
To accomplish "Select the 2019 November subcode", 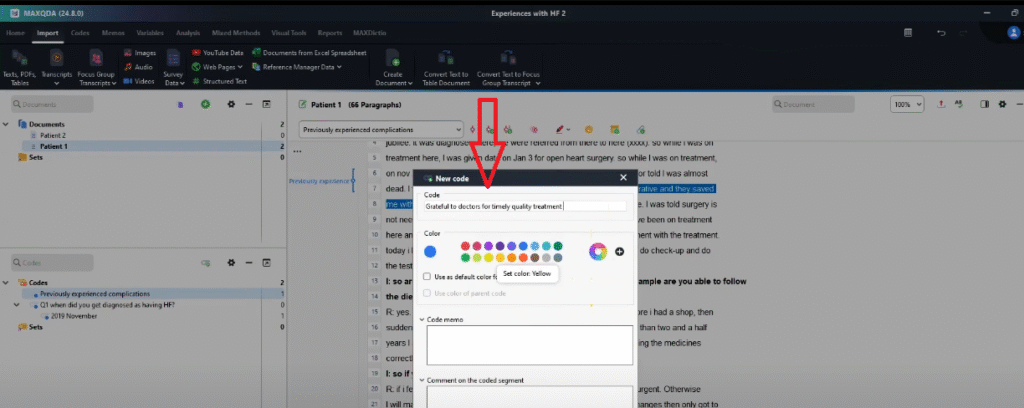I will tap(73, 316).
